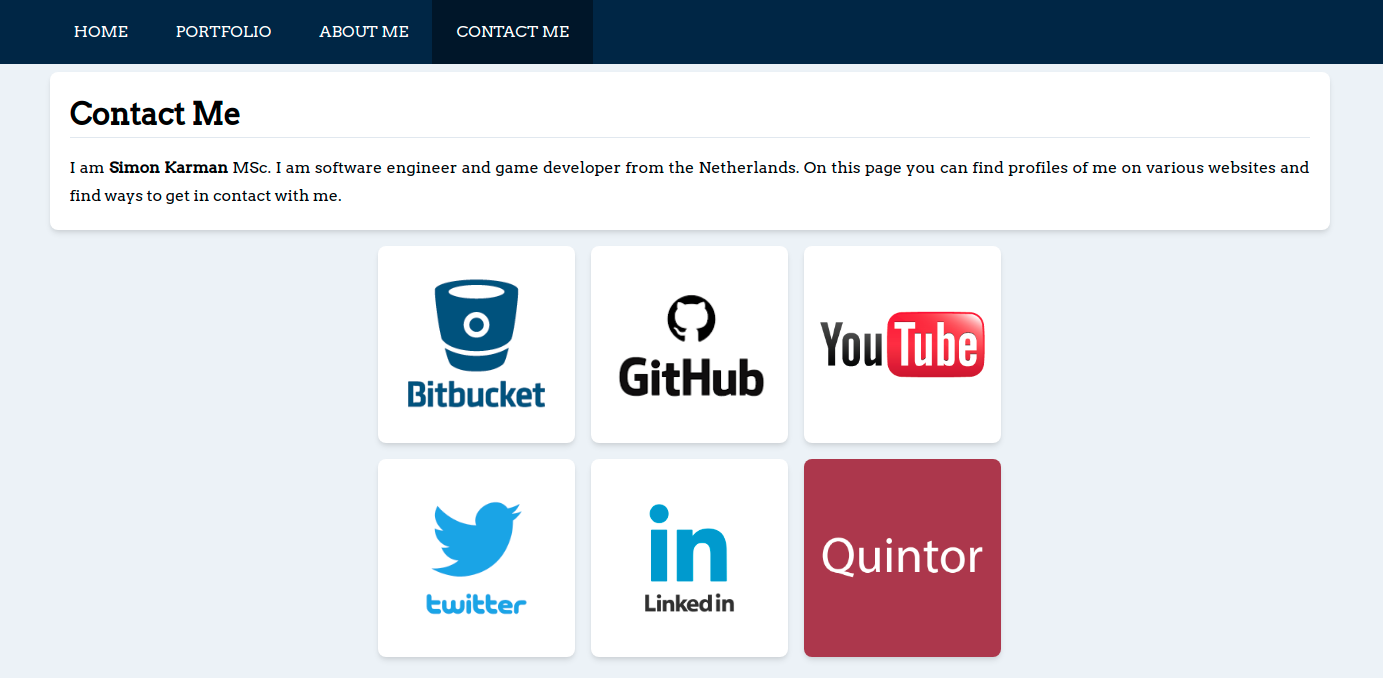
Task: Click the bold name Simon Karman
Action: click(x=168, y=168)
